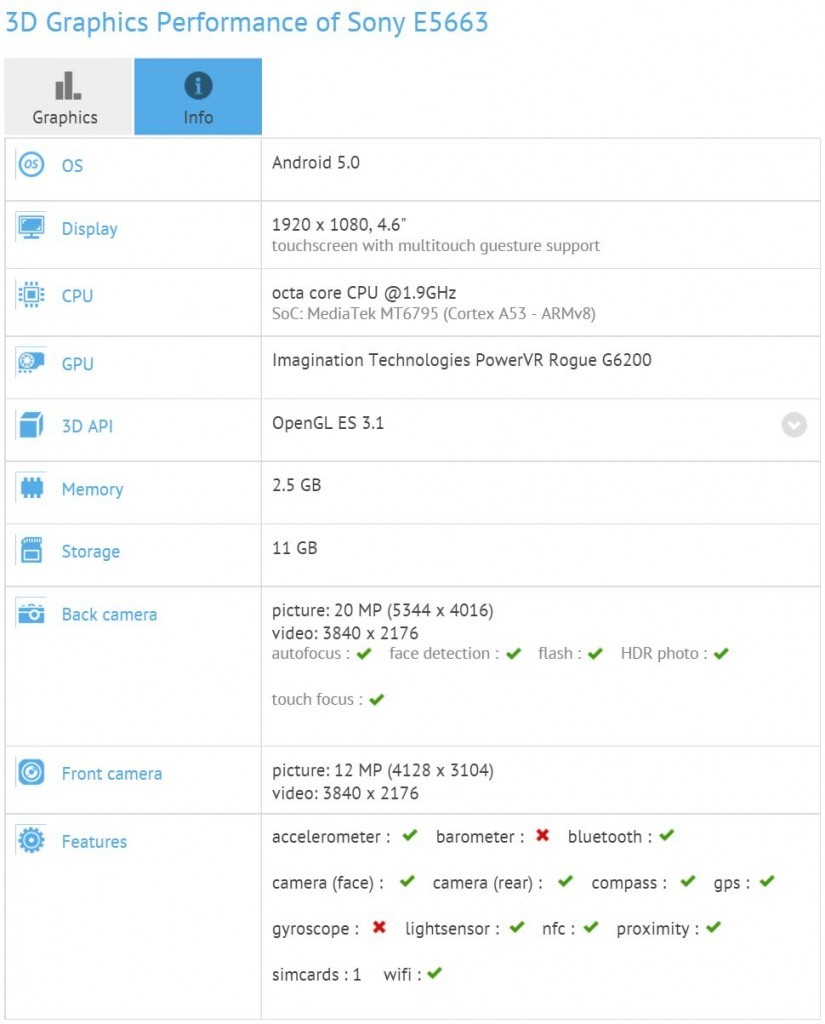Click the page title Sony E5663
The image size is (825, 1024).
click(x=245, y=22)
